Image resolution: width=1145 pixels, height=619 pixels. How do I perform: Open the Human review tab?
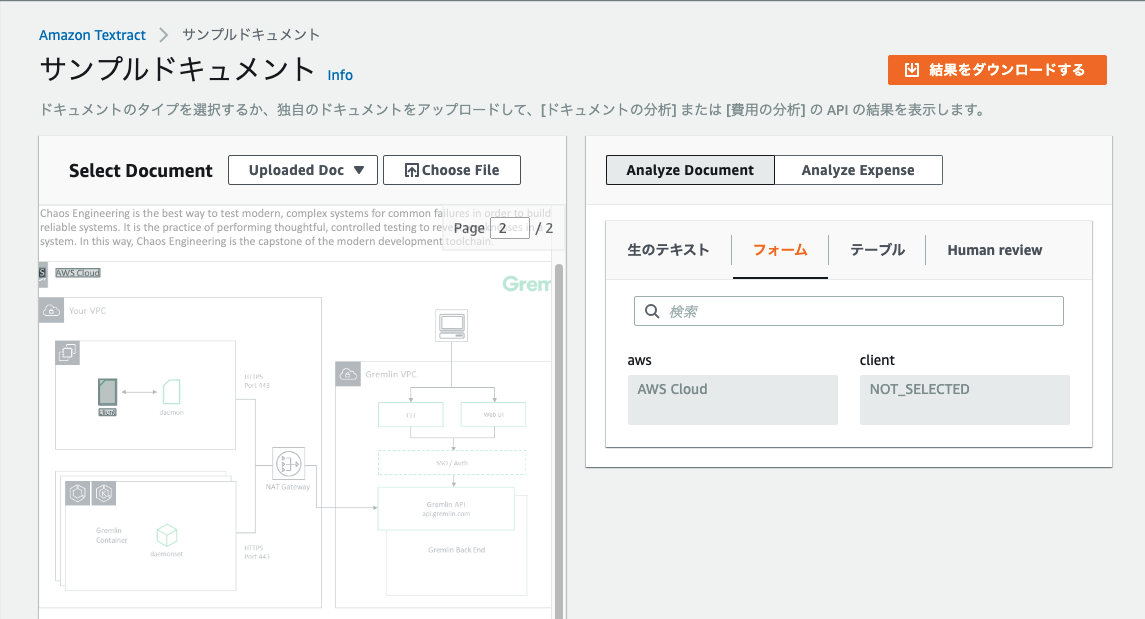tap(994, 250)
